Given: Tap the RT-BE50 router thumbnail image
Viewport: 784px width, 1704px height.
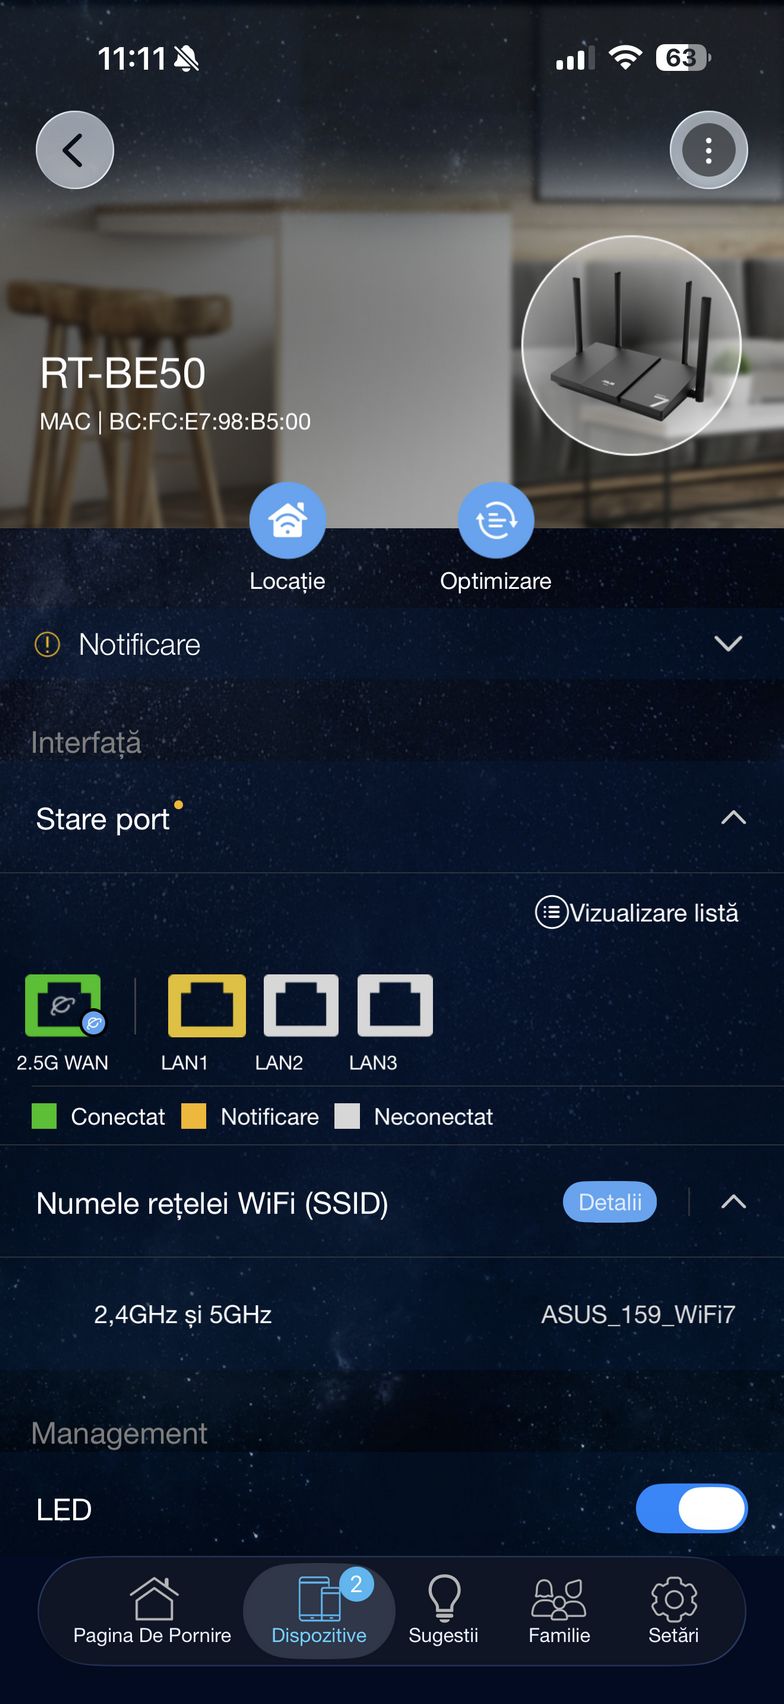Looking at the screenshot, I should tap(632, 345).
